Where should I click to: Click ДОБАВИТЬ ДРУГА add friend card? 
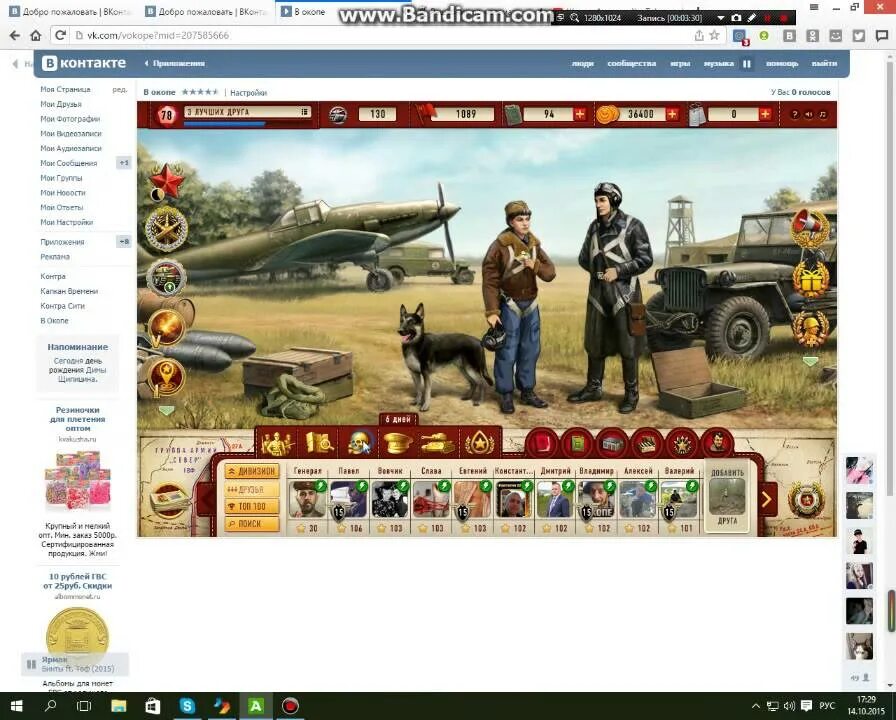727,497
